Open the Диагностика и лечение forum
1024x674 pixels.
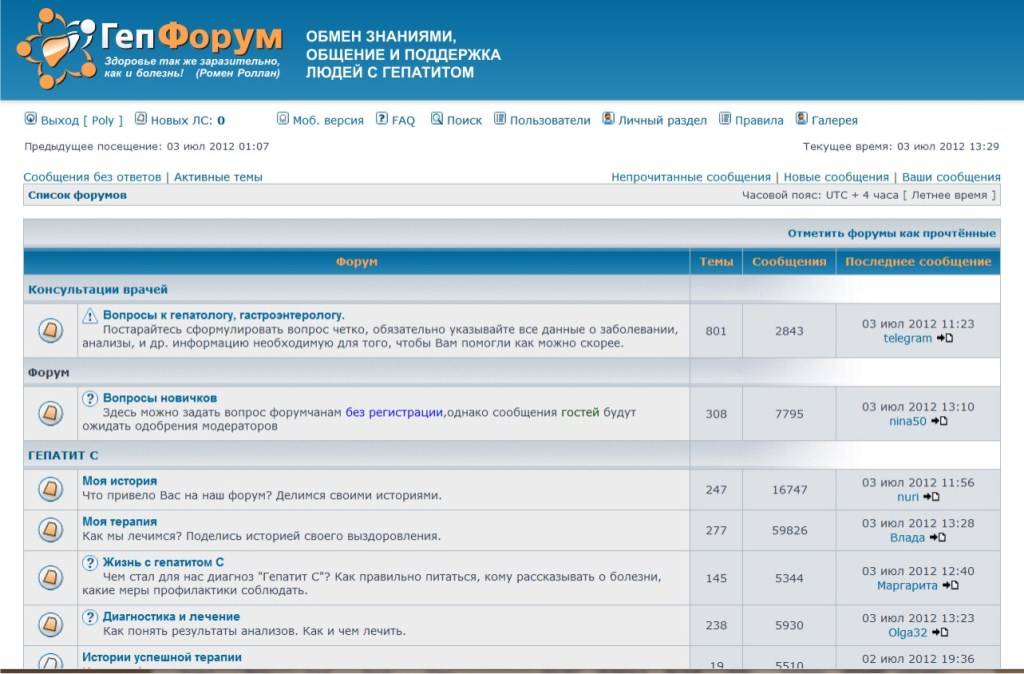click(x=171, y=616)
